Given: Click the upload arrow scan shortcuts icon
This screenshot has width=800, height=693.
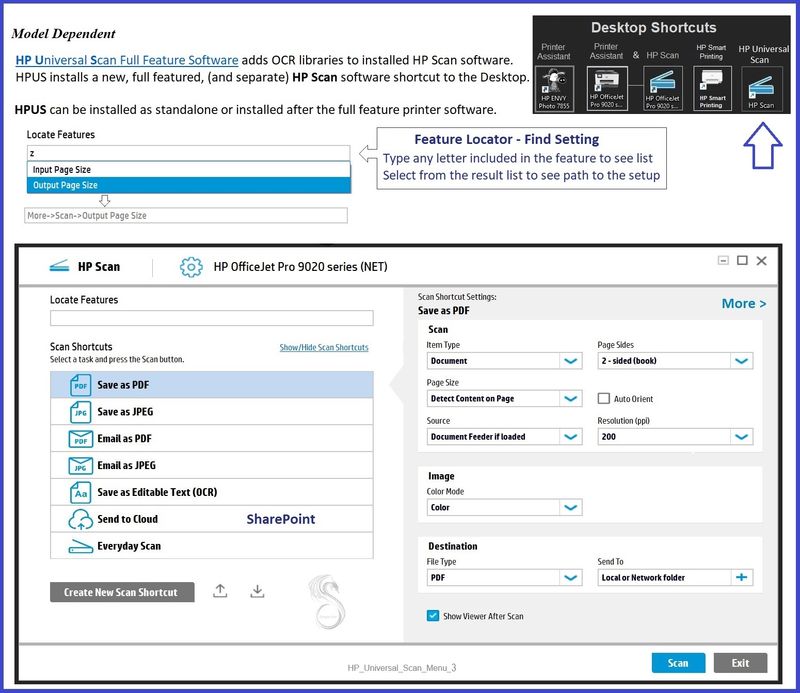Looking at the screenshot, I should click(x=220, y=591).
